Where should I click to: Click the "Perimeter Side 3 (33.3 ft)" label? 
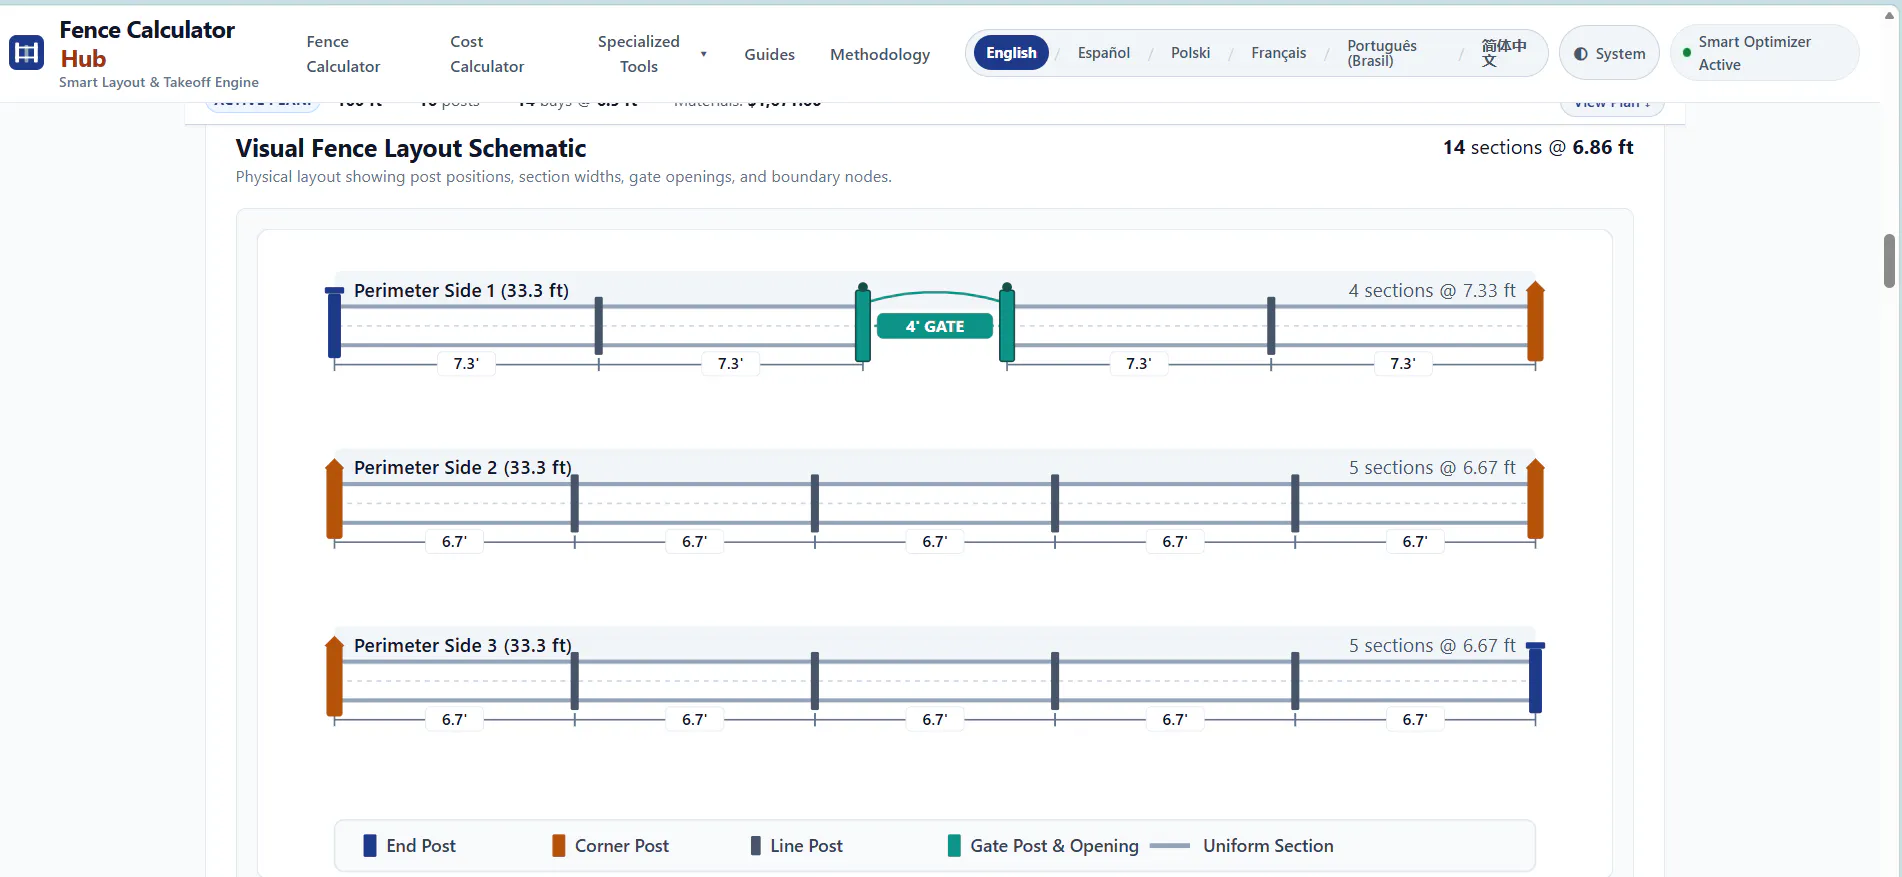463,646
